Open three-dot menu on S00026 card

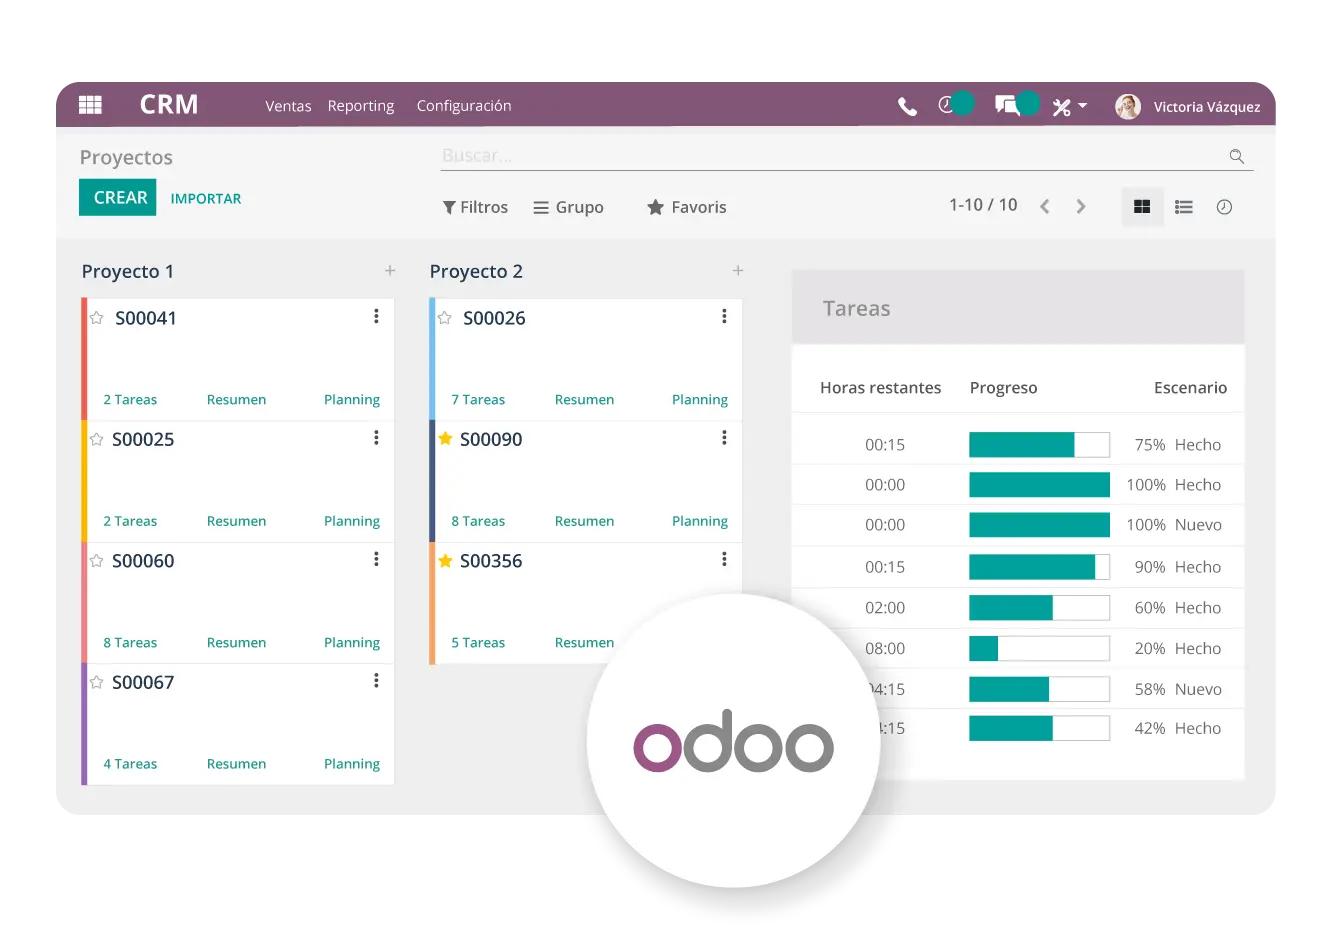(724, 317)
